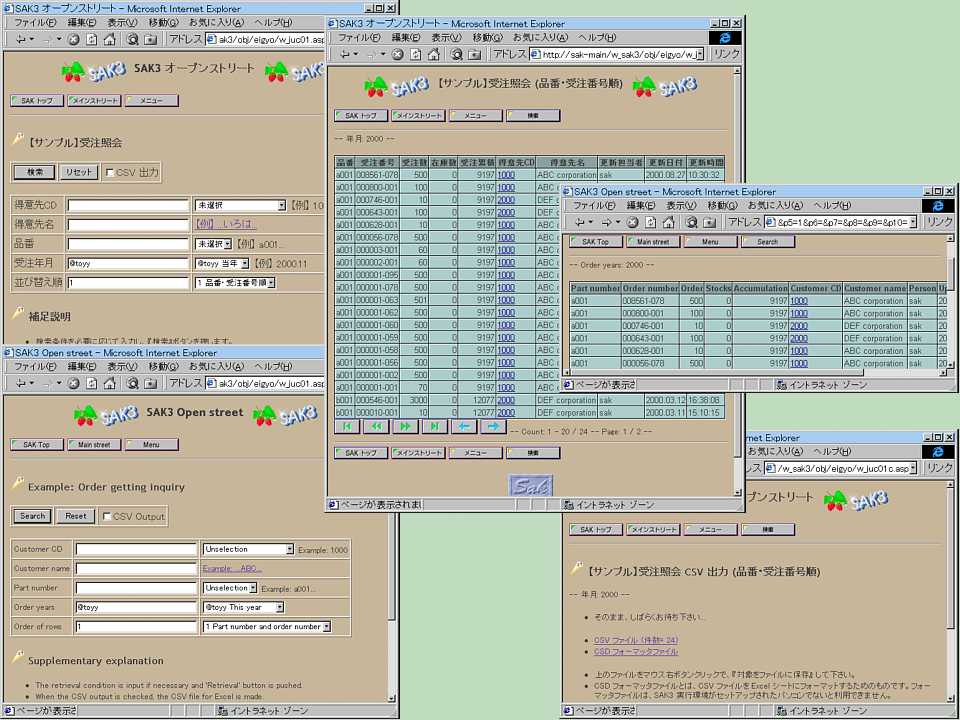Jump to first page using results pagination button
The image size is (960, 720).
pyautogui.click(x=347, y=426)
